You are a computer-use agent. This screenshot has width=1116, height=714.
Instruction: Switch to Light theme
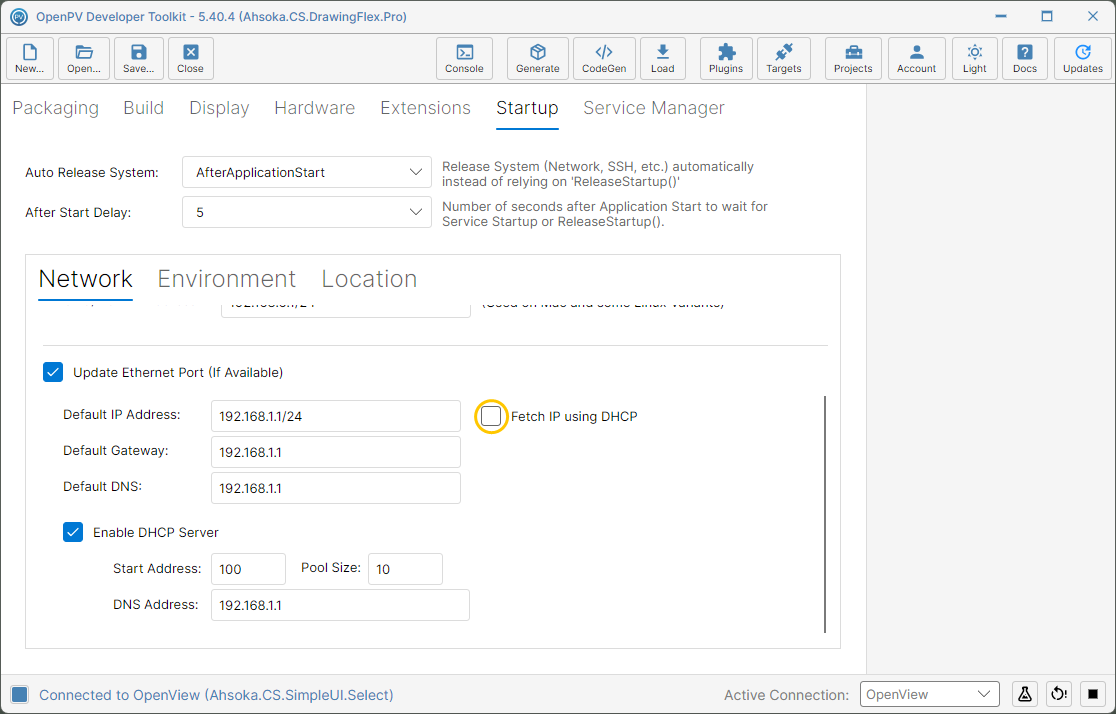pos(974,58)
